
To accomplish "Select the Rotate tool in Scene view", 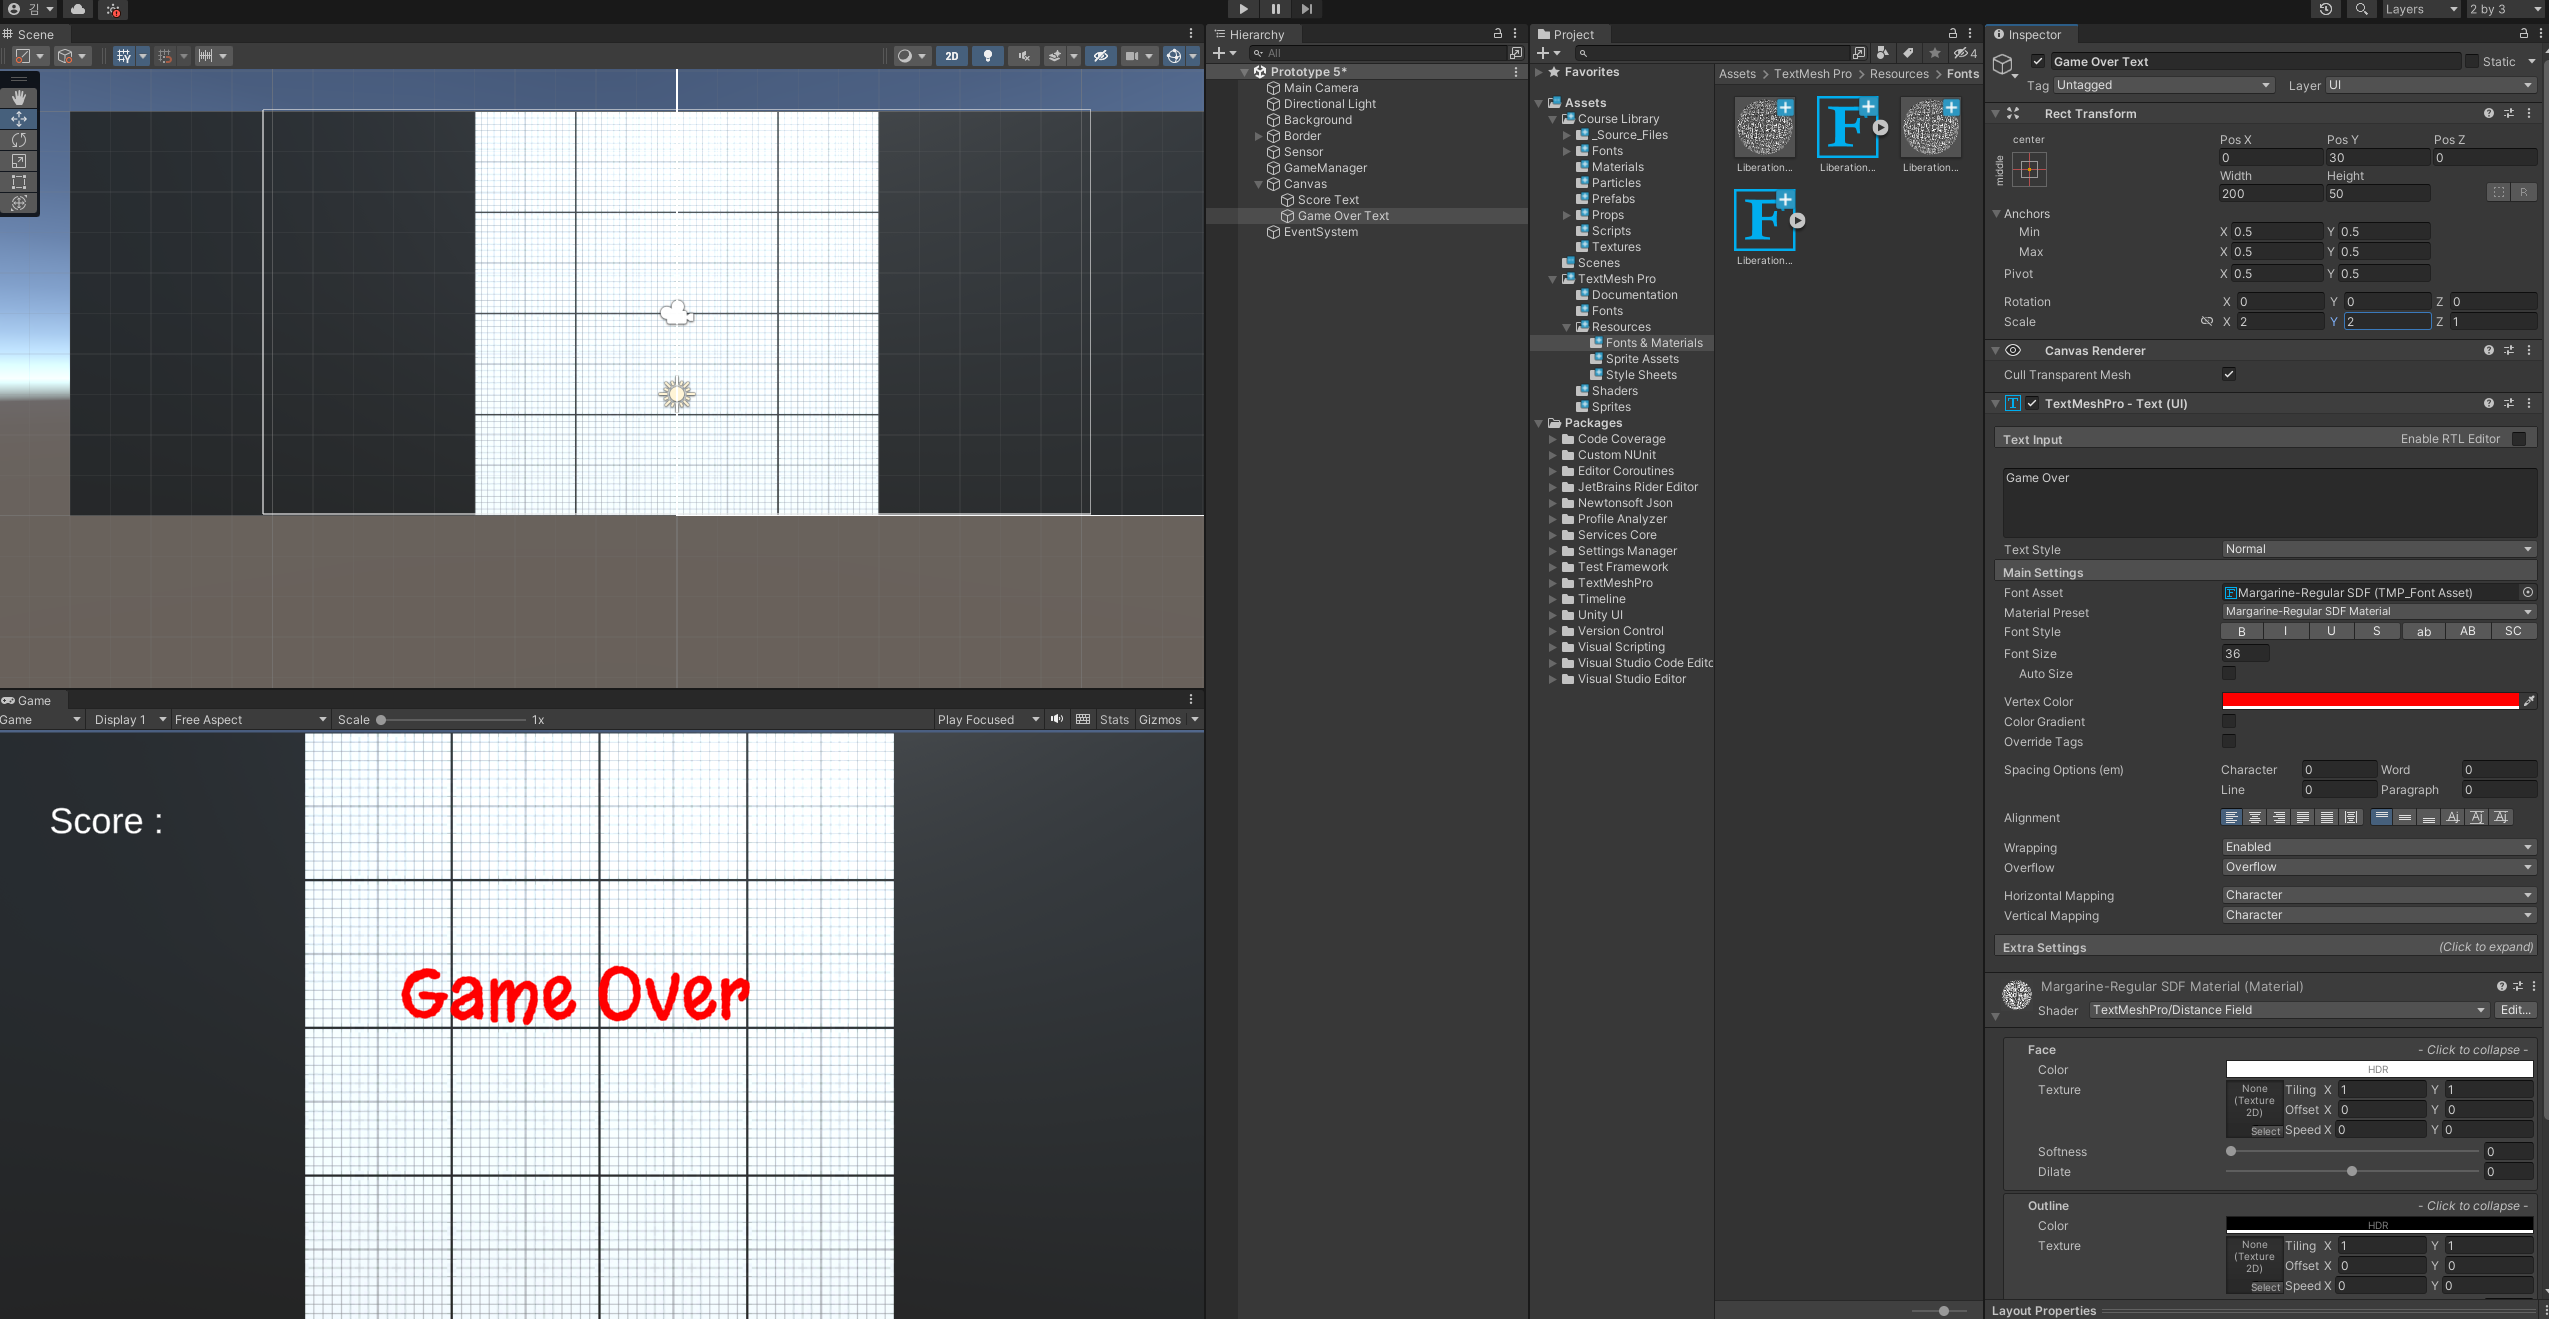I will point(19,140).
